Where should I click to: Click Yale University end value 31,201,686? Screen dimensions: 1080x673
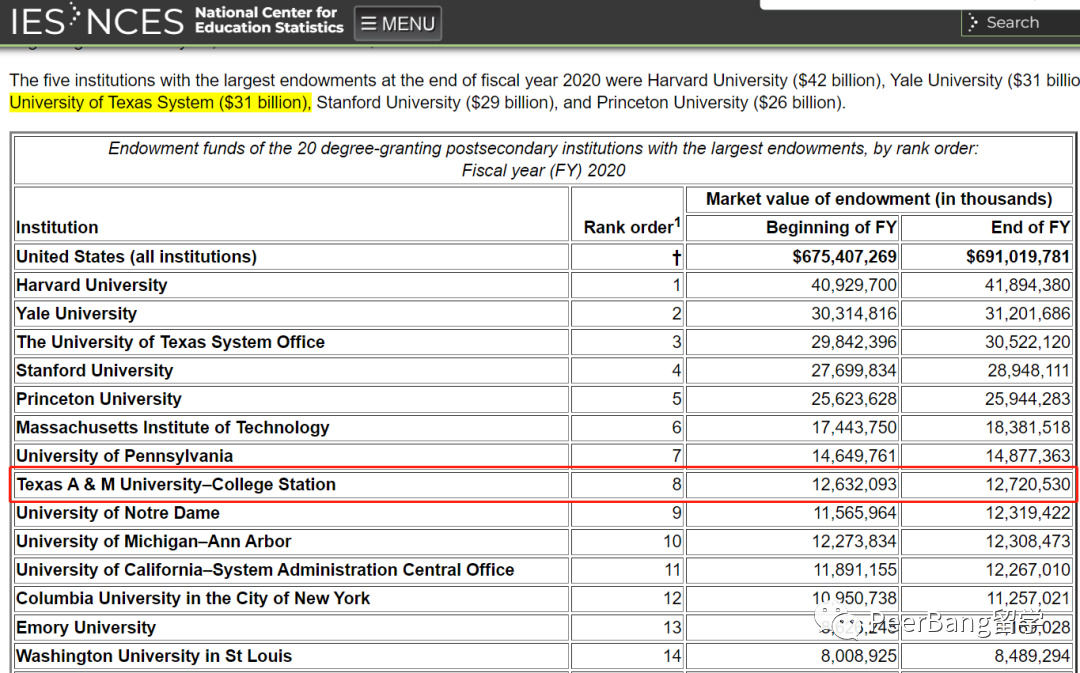(x=1027, y=313)
